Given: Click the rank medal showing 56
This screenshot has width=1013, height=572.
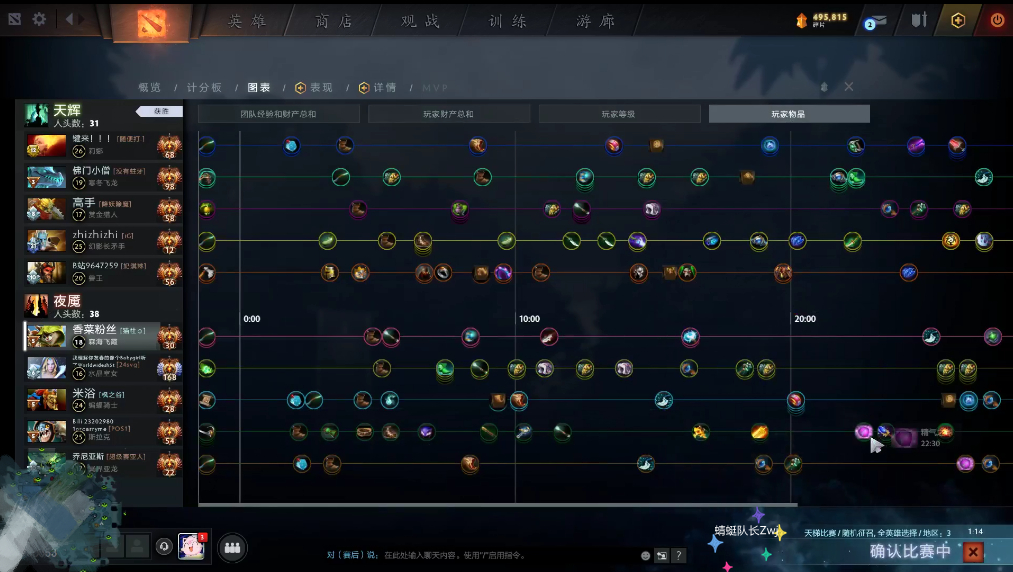Looking at the screenshot, I should (x=169, y=273).
